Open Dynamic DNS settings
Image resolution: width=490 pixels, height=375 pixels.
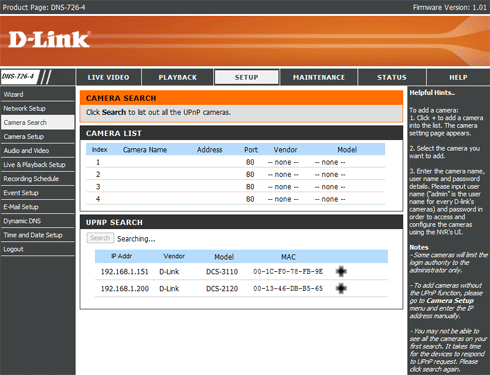37,221
